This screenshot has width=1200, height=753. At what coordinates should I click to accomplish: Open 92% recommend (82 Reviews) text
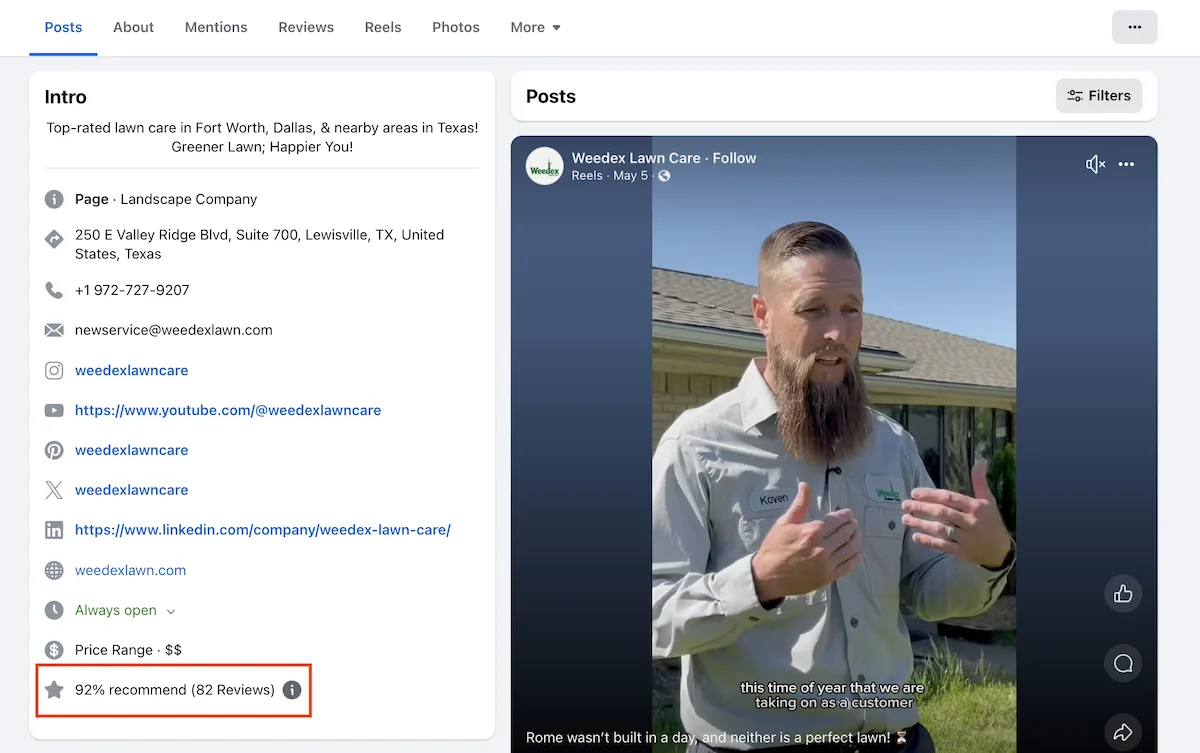pos(174,690)
